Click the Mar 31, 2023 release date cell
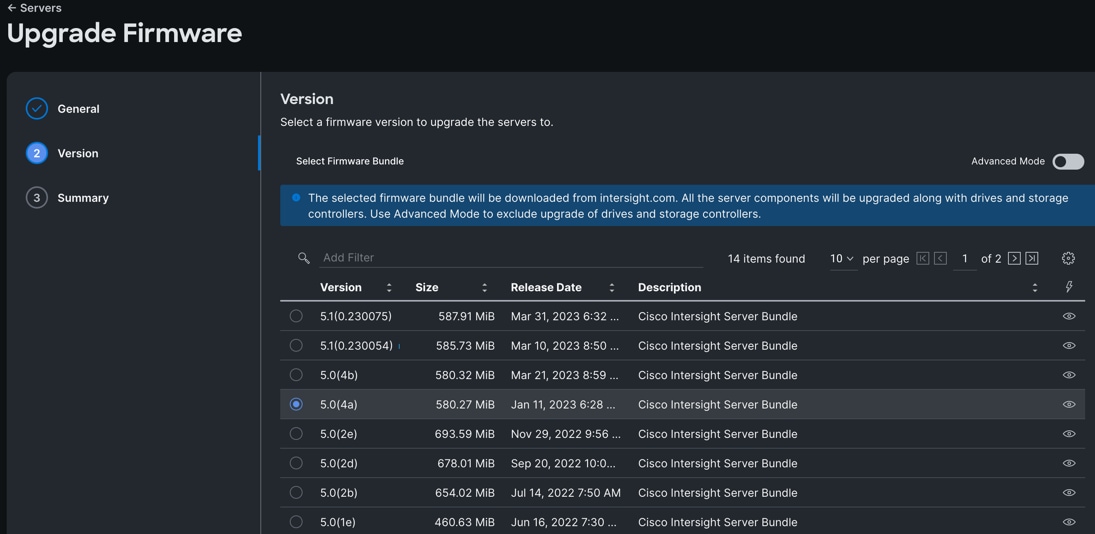Image resolution: width=1095 pixels, height=534 pixels. pos(565,316)
